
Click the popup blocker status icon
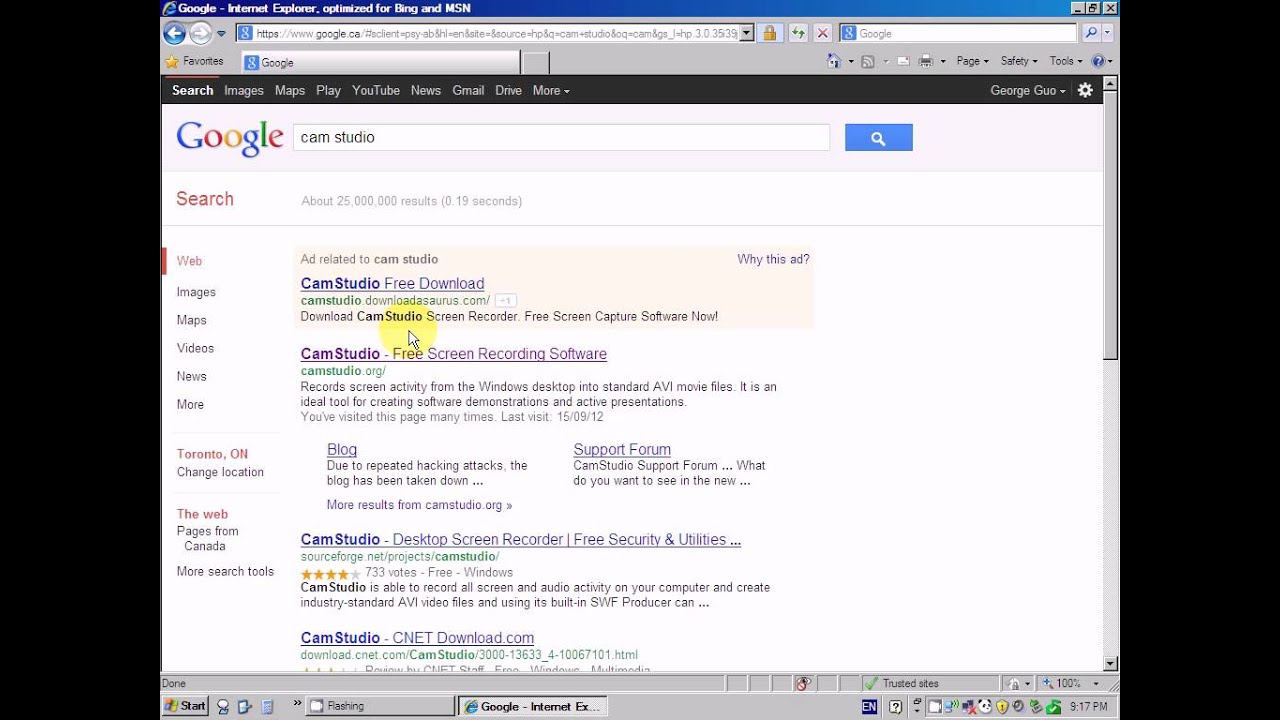tap(802, 684)
